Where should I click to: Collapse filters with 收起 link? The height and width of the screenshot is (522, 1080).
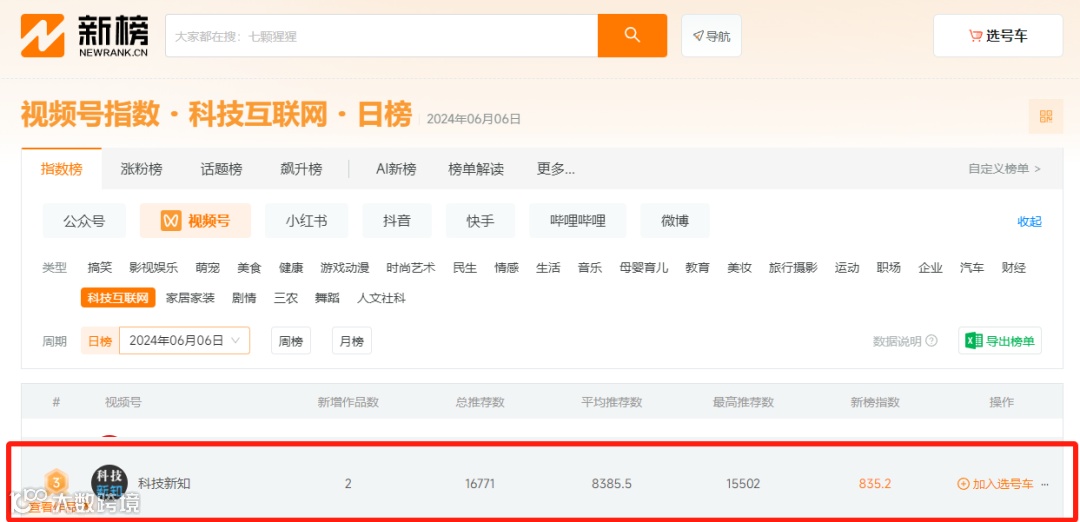coord(1030,221)
